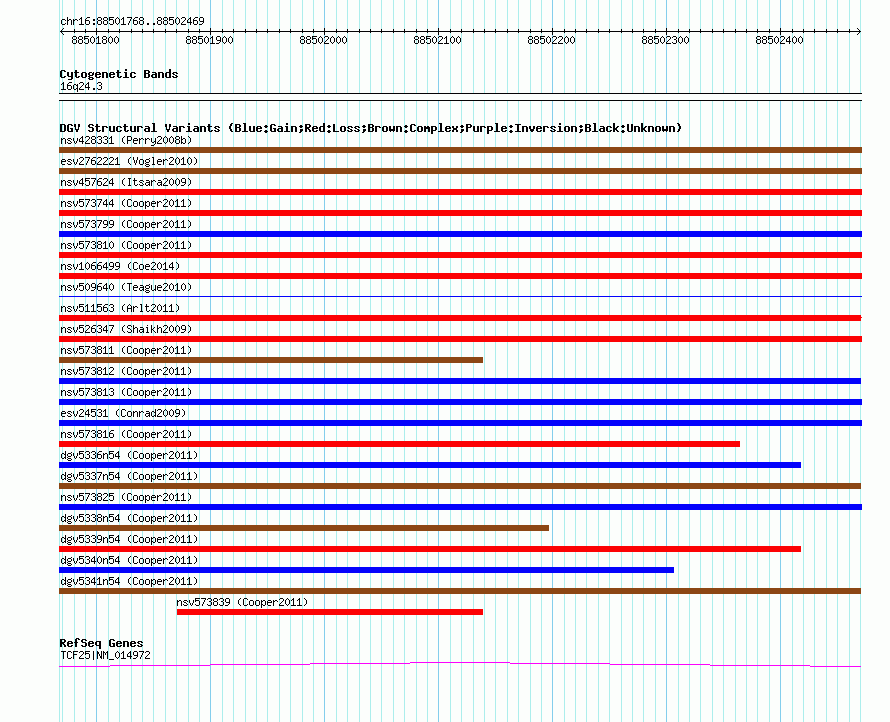Click the chr16:88501768..88502469 region label
The image size is (890, 722).
[x=132, y=21]
